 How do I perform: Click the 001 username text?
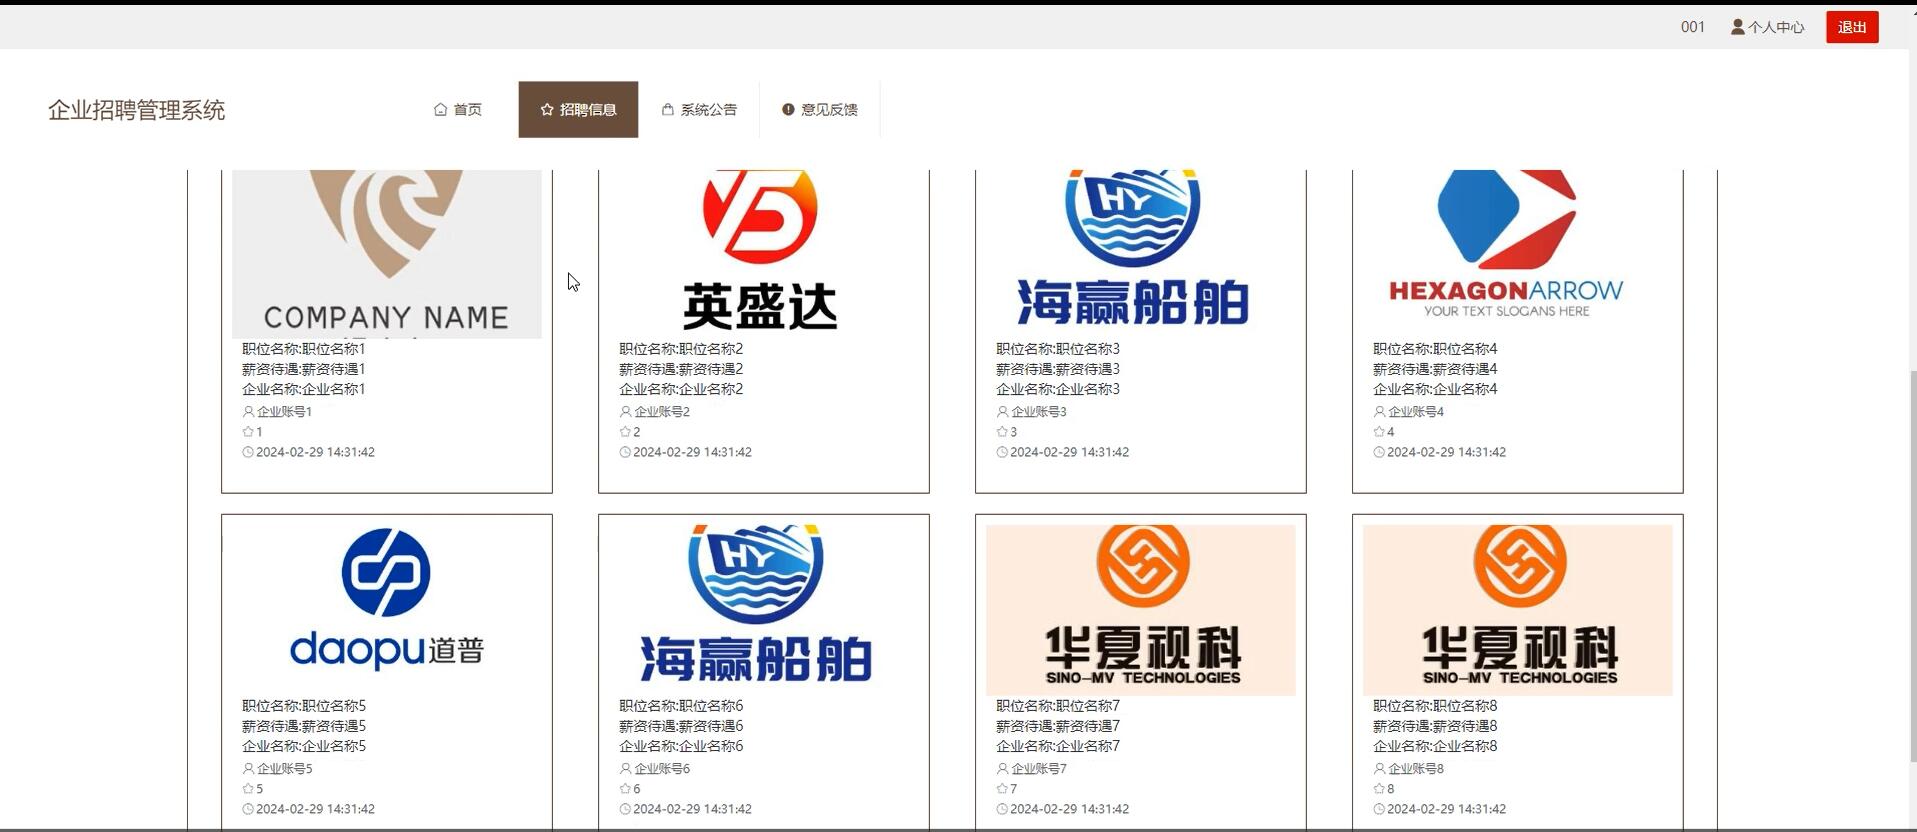1693,27
